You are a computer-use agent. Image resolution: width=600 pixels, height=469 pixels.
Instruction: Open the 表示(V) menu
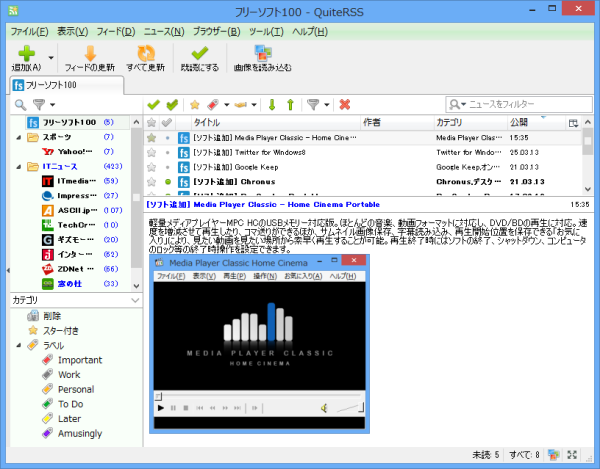tap(72, 32)
